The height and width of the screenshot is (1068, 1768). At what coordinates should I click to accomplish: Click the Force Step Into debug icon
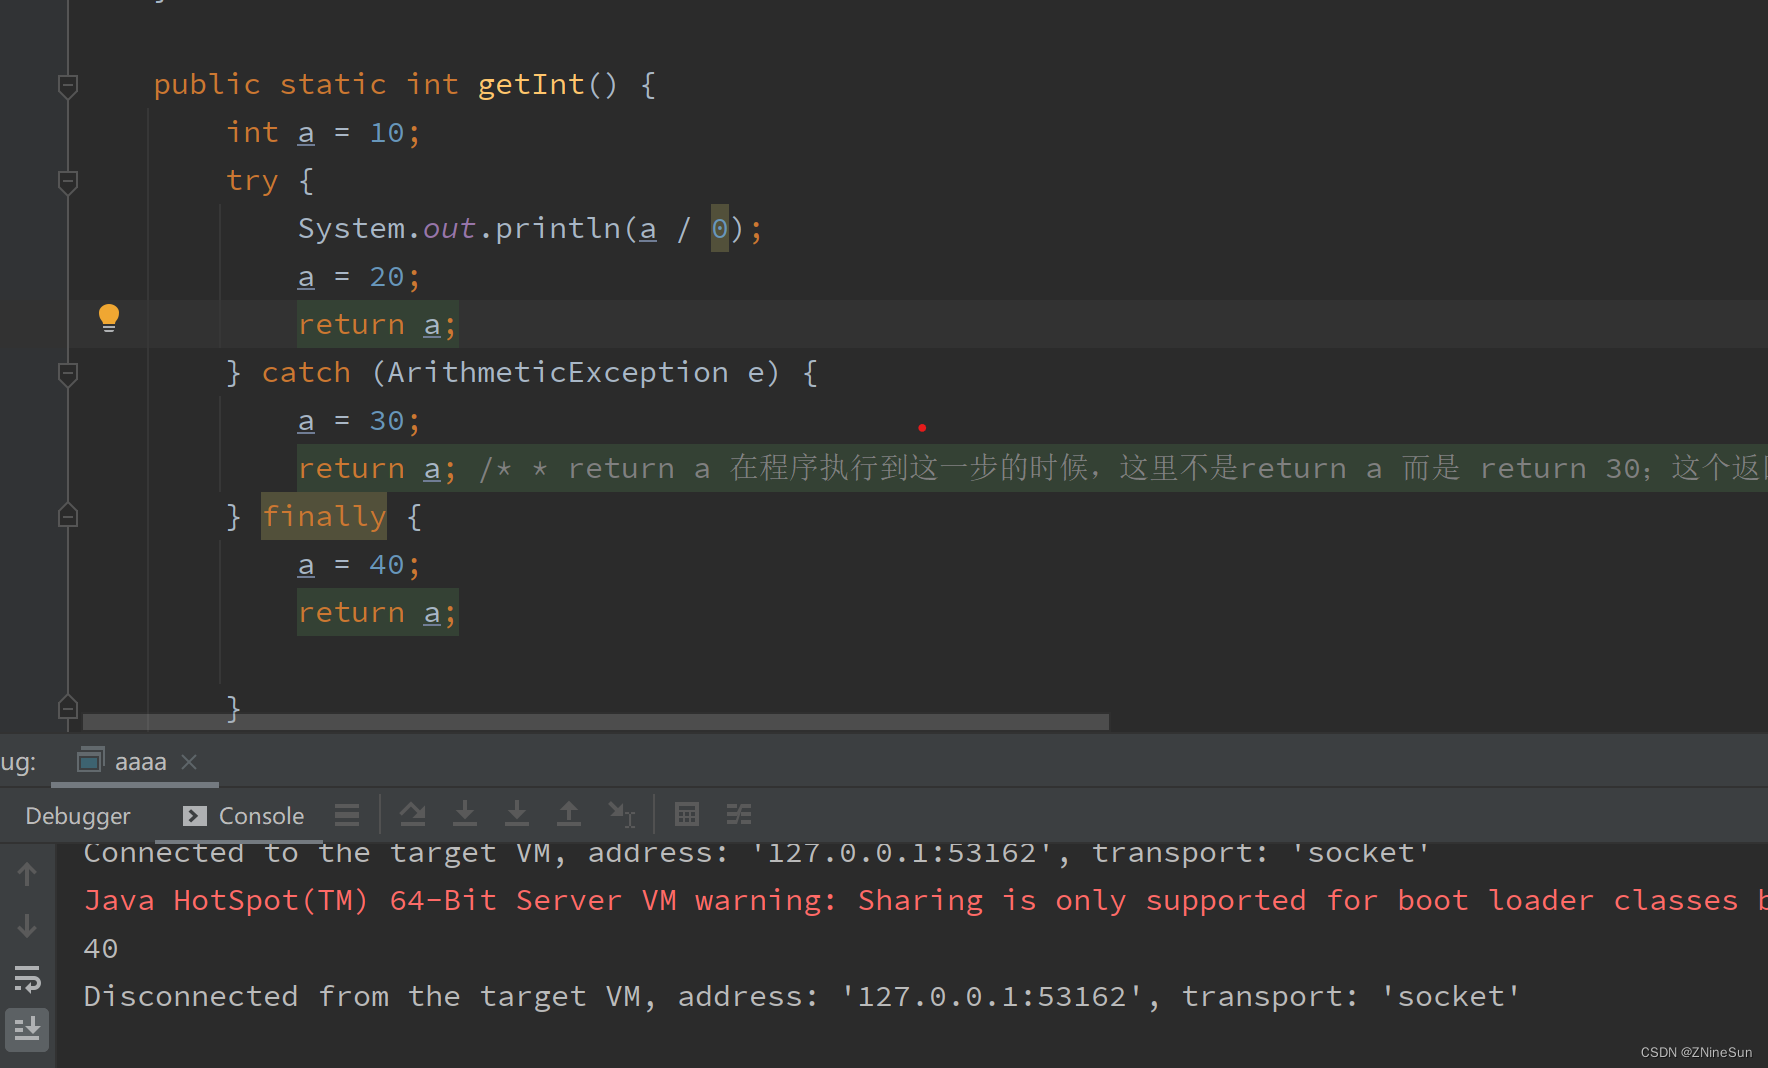point(517,815)
